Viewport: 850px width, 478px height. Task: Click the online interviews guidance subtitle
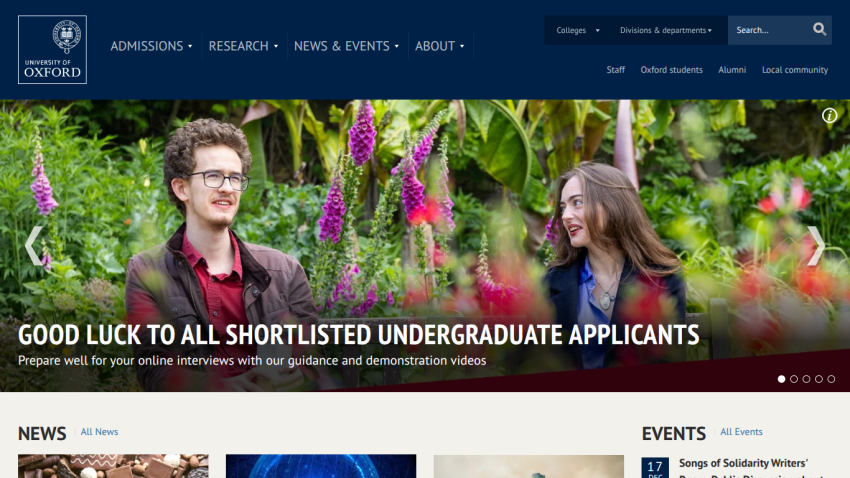pyautogui.click(x=252, y=361)
